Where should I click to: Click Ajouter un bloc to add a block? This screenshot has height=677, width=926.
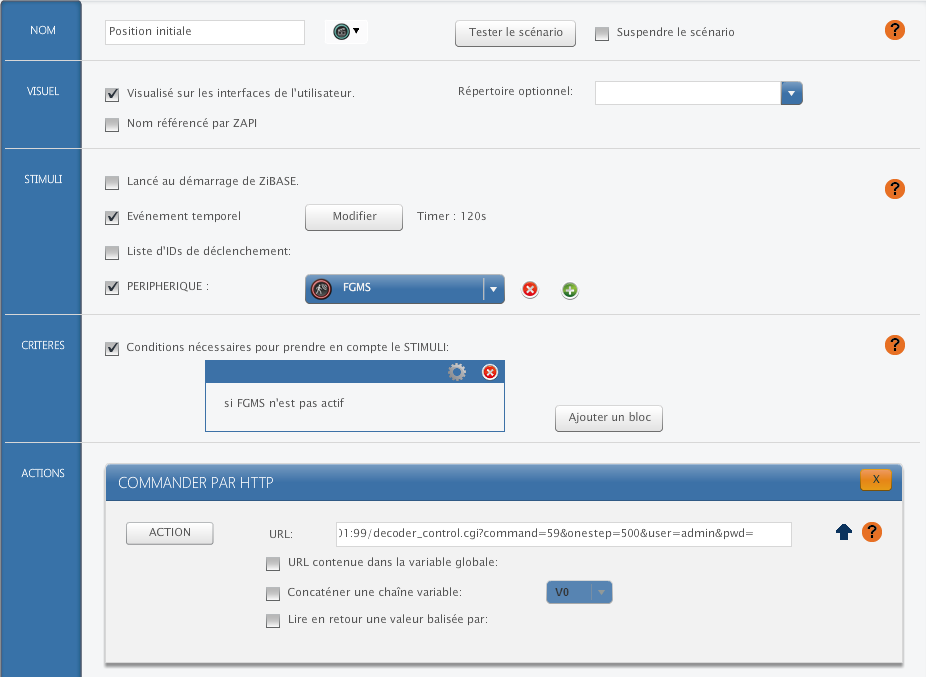(608, 418)
